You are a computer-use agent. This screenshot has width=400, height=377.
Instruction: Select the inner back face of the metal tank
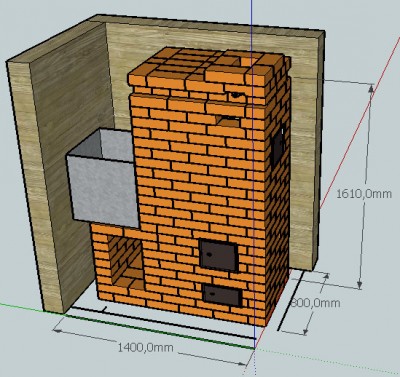tap(116, 144)
